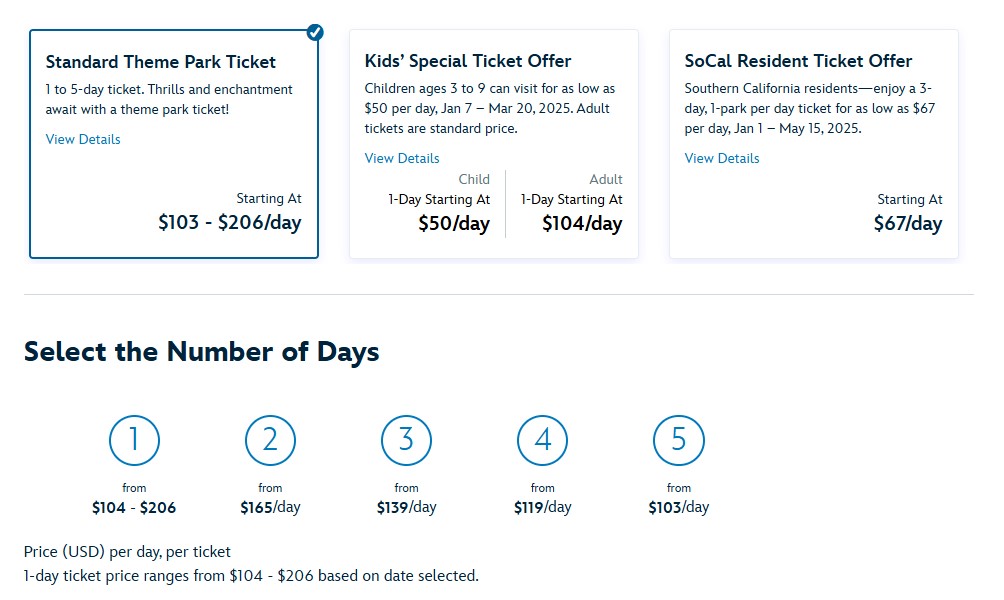Screen dimensions: 1004x600
Task: Select the 1-day circle option
Action: click(134, 440)
